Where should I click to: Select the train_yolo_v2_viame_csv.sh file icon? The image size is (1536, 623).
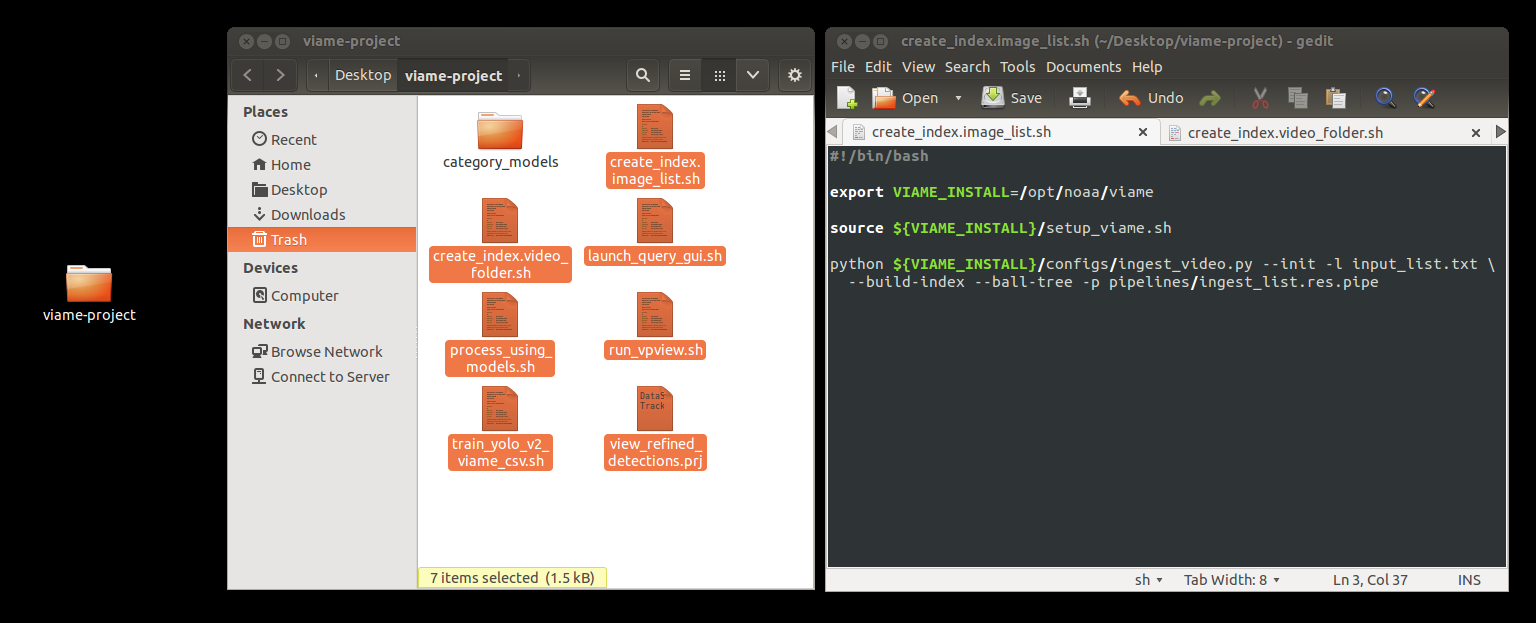pyautogui.click(x=500, y=409)
